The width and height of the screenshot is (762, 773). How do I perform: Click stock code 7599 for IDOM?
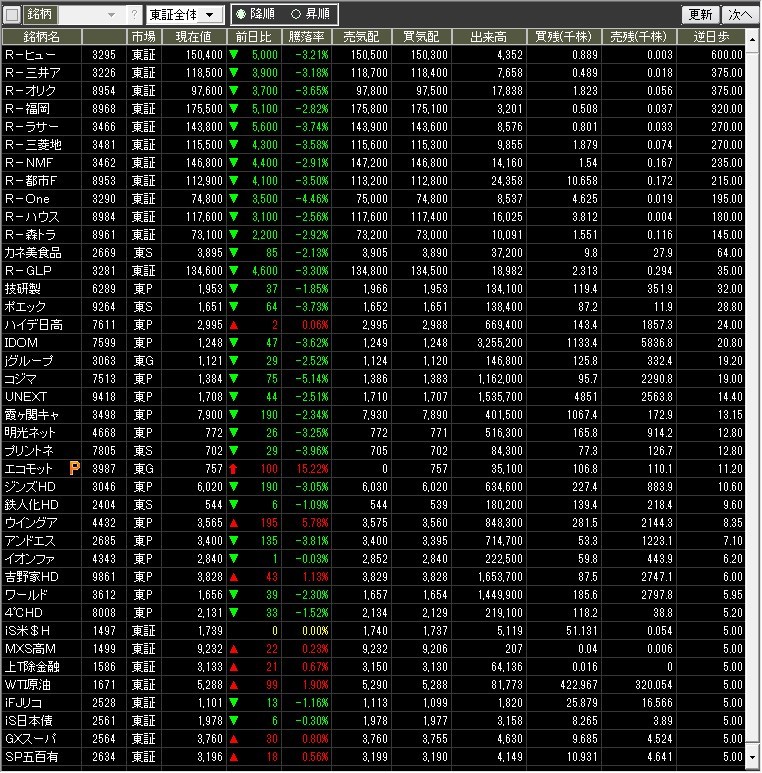[104, 343]
